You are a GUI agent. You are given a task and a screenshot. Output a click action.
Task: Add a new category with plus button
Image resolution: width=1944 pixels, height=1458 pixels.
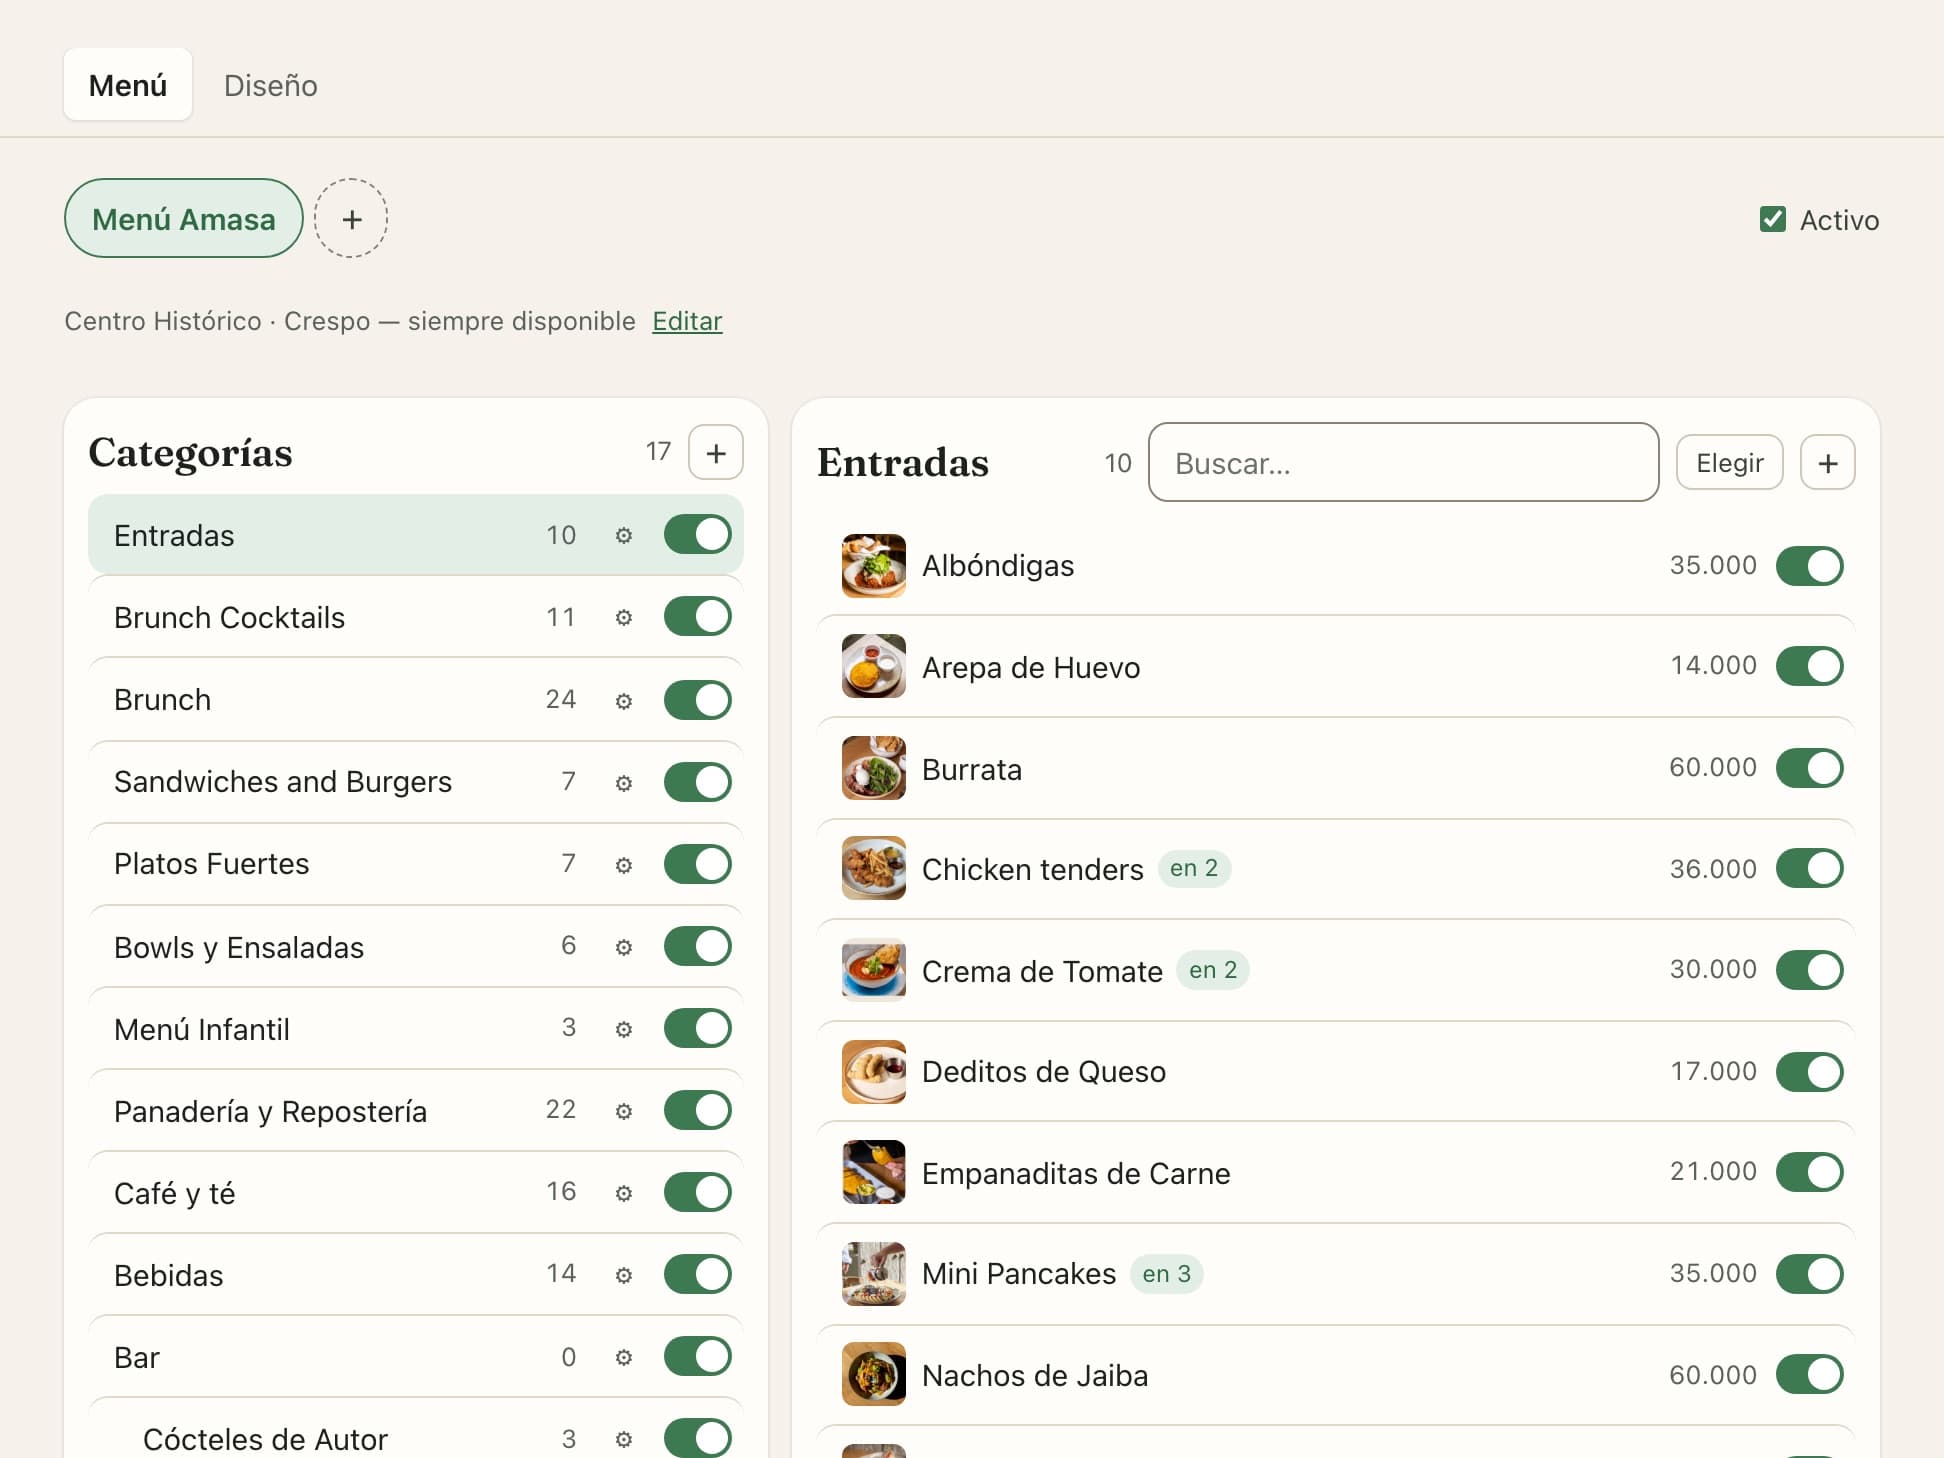click(716, 452)
